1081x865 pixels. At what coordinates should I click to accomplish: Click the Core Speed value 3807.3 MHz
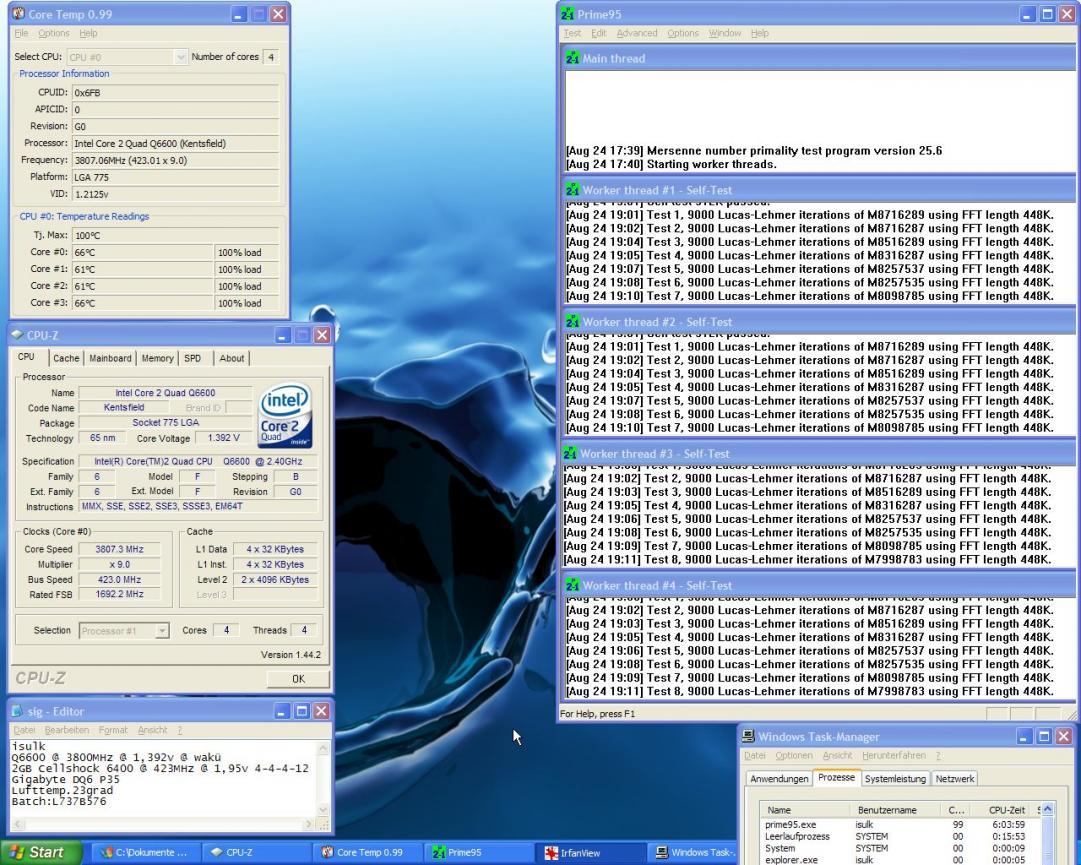(x=119, y=549)
